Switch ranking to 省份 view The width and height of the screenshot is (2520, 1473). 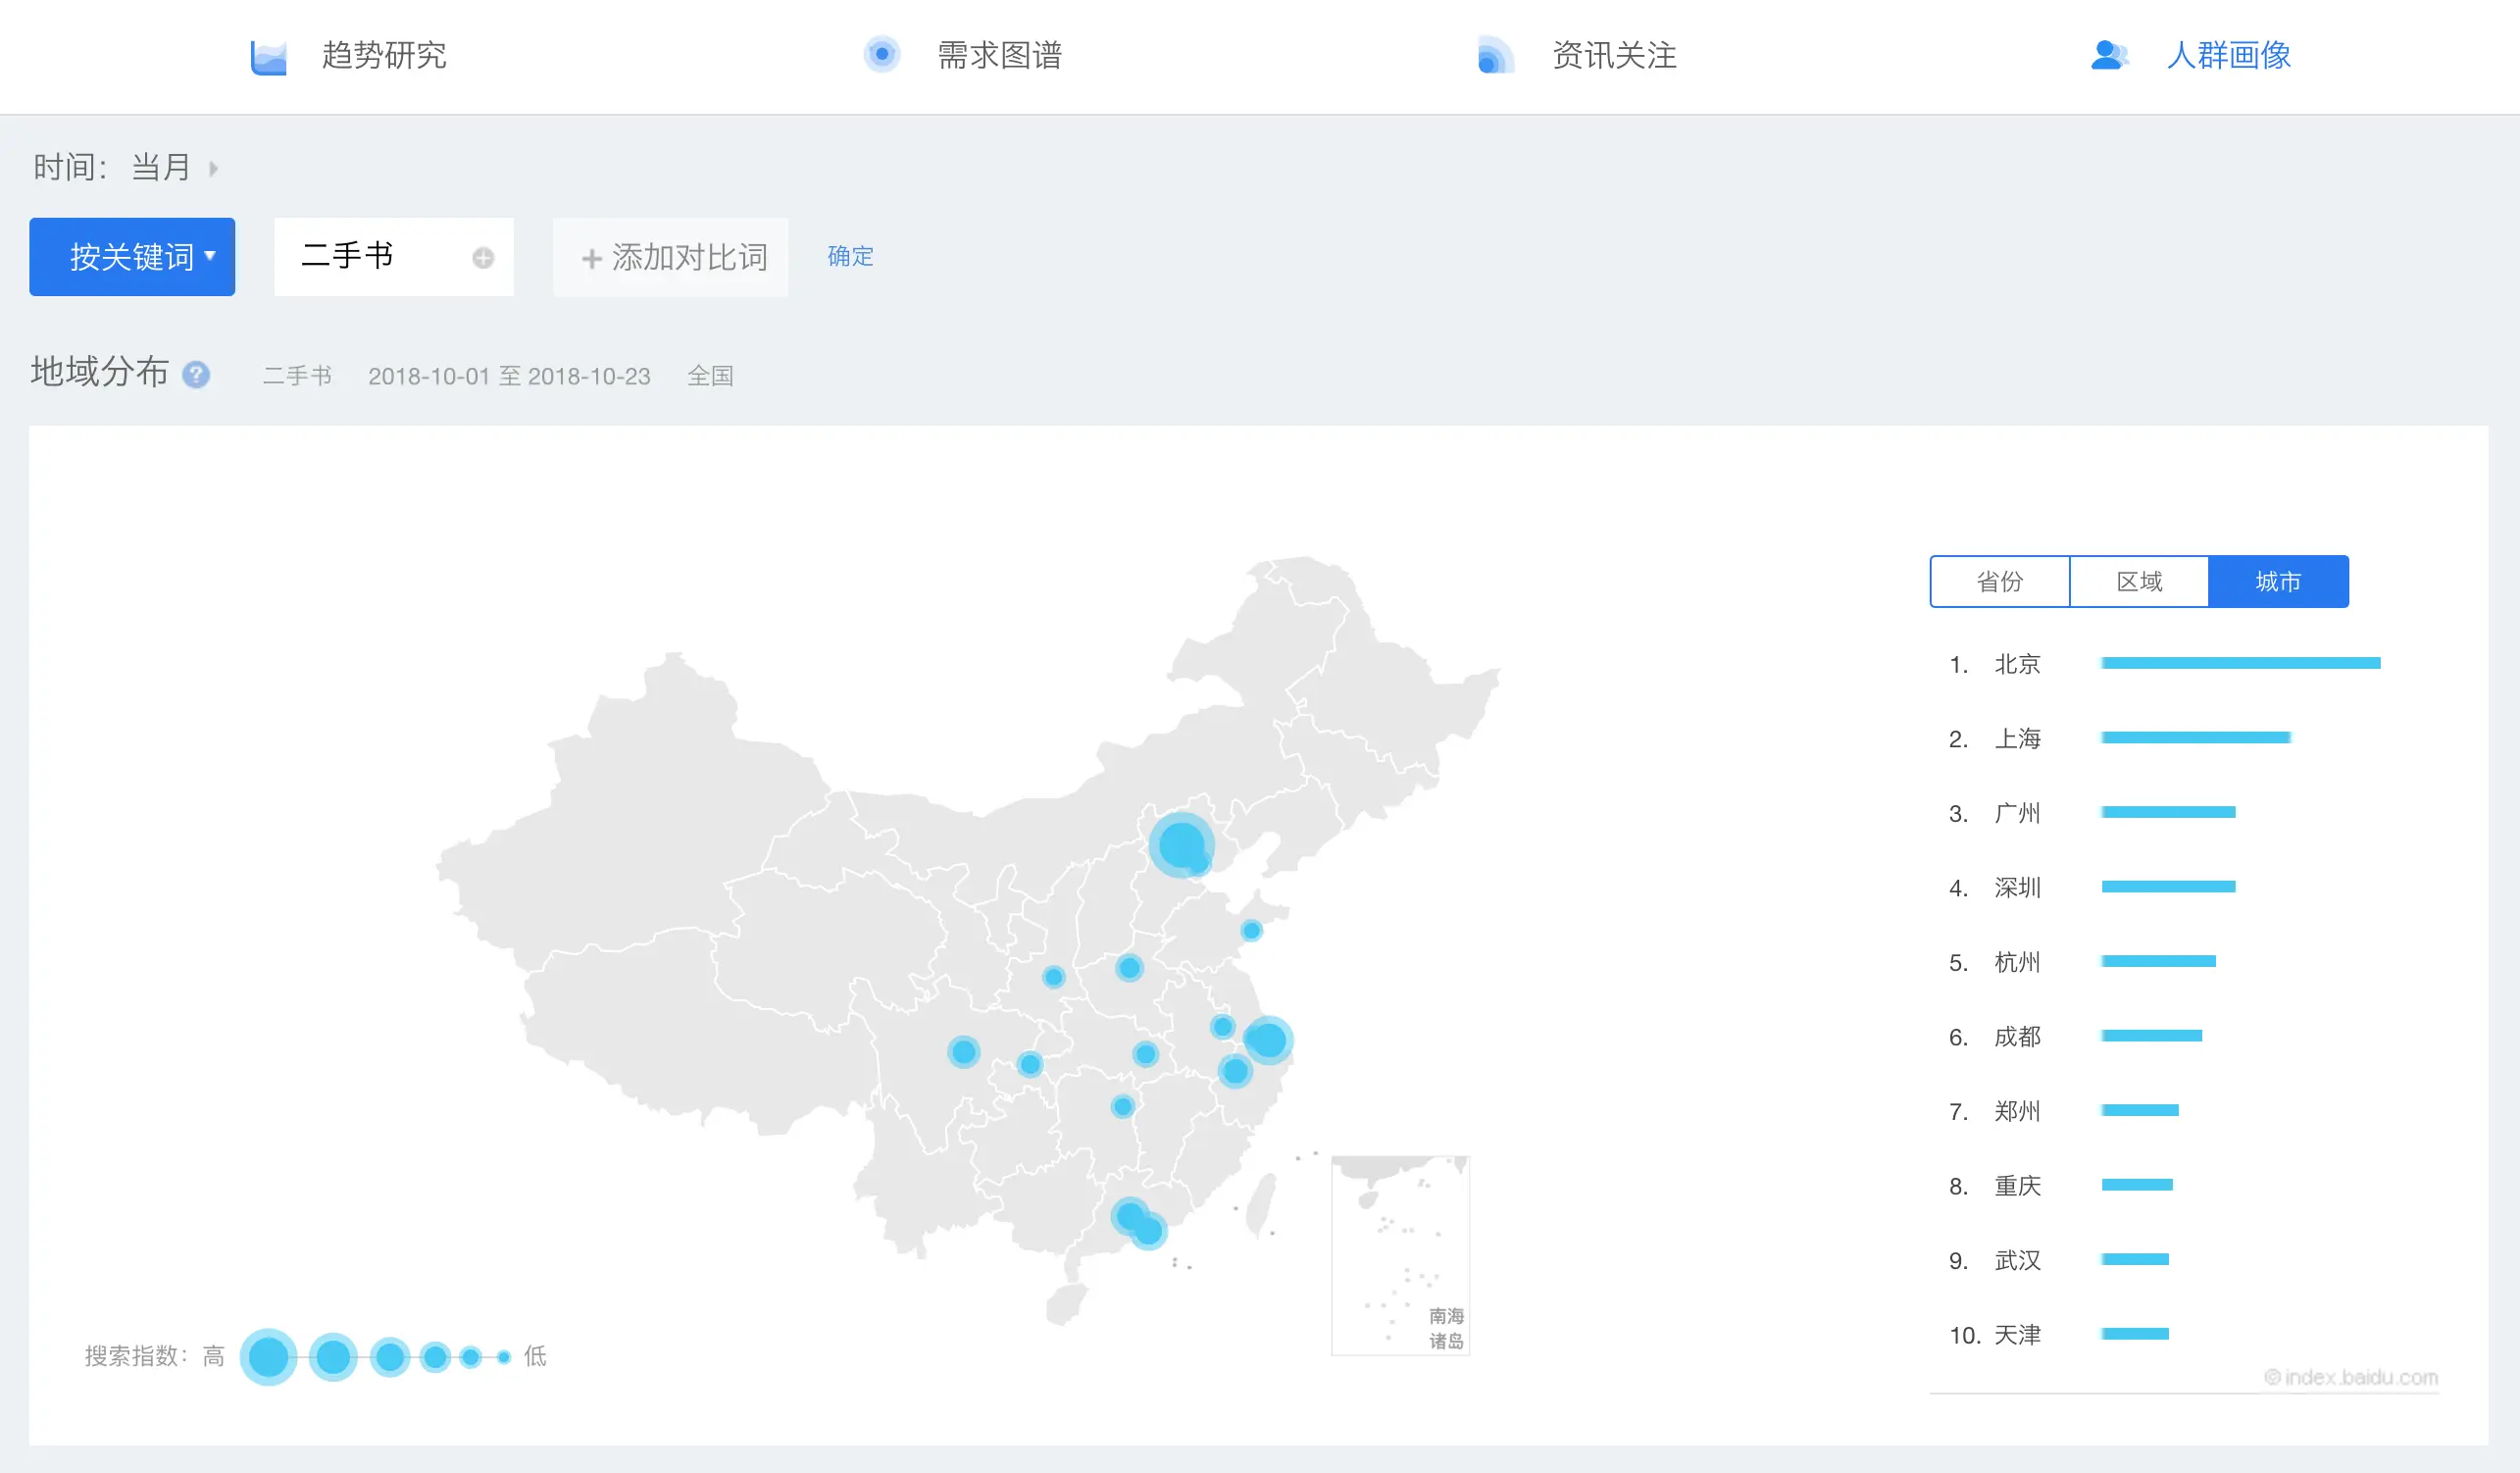coord(1999,582)
